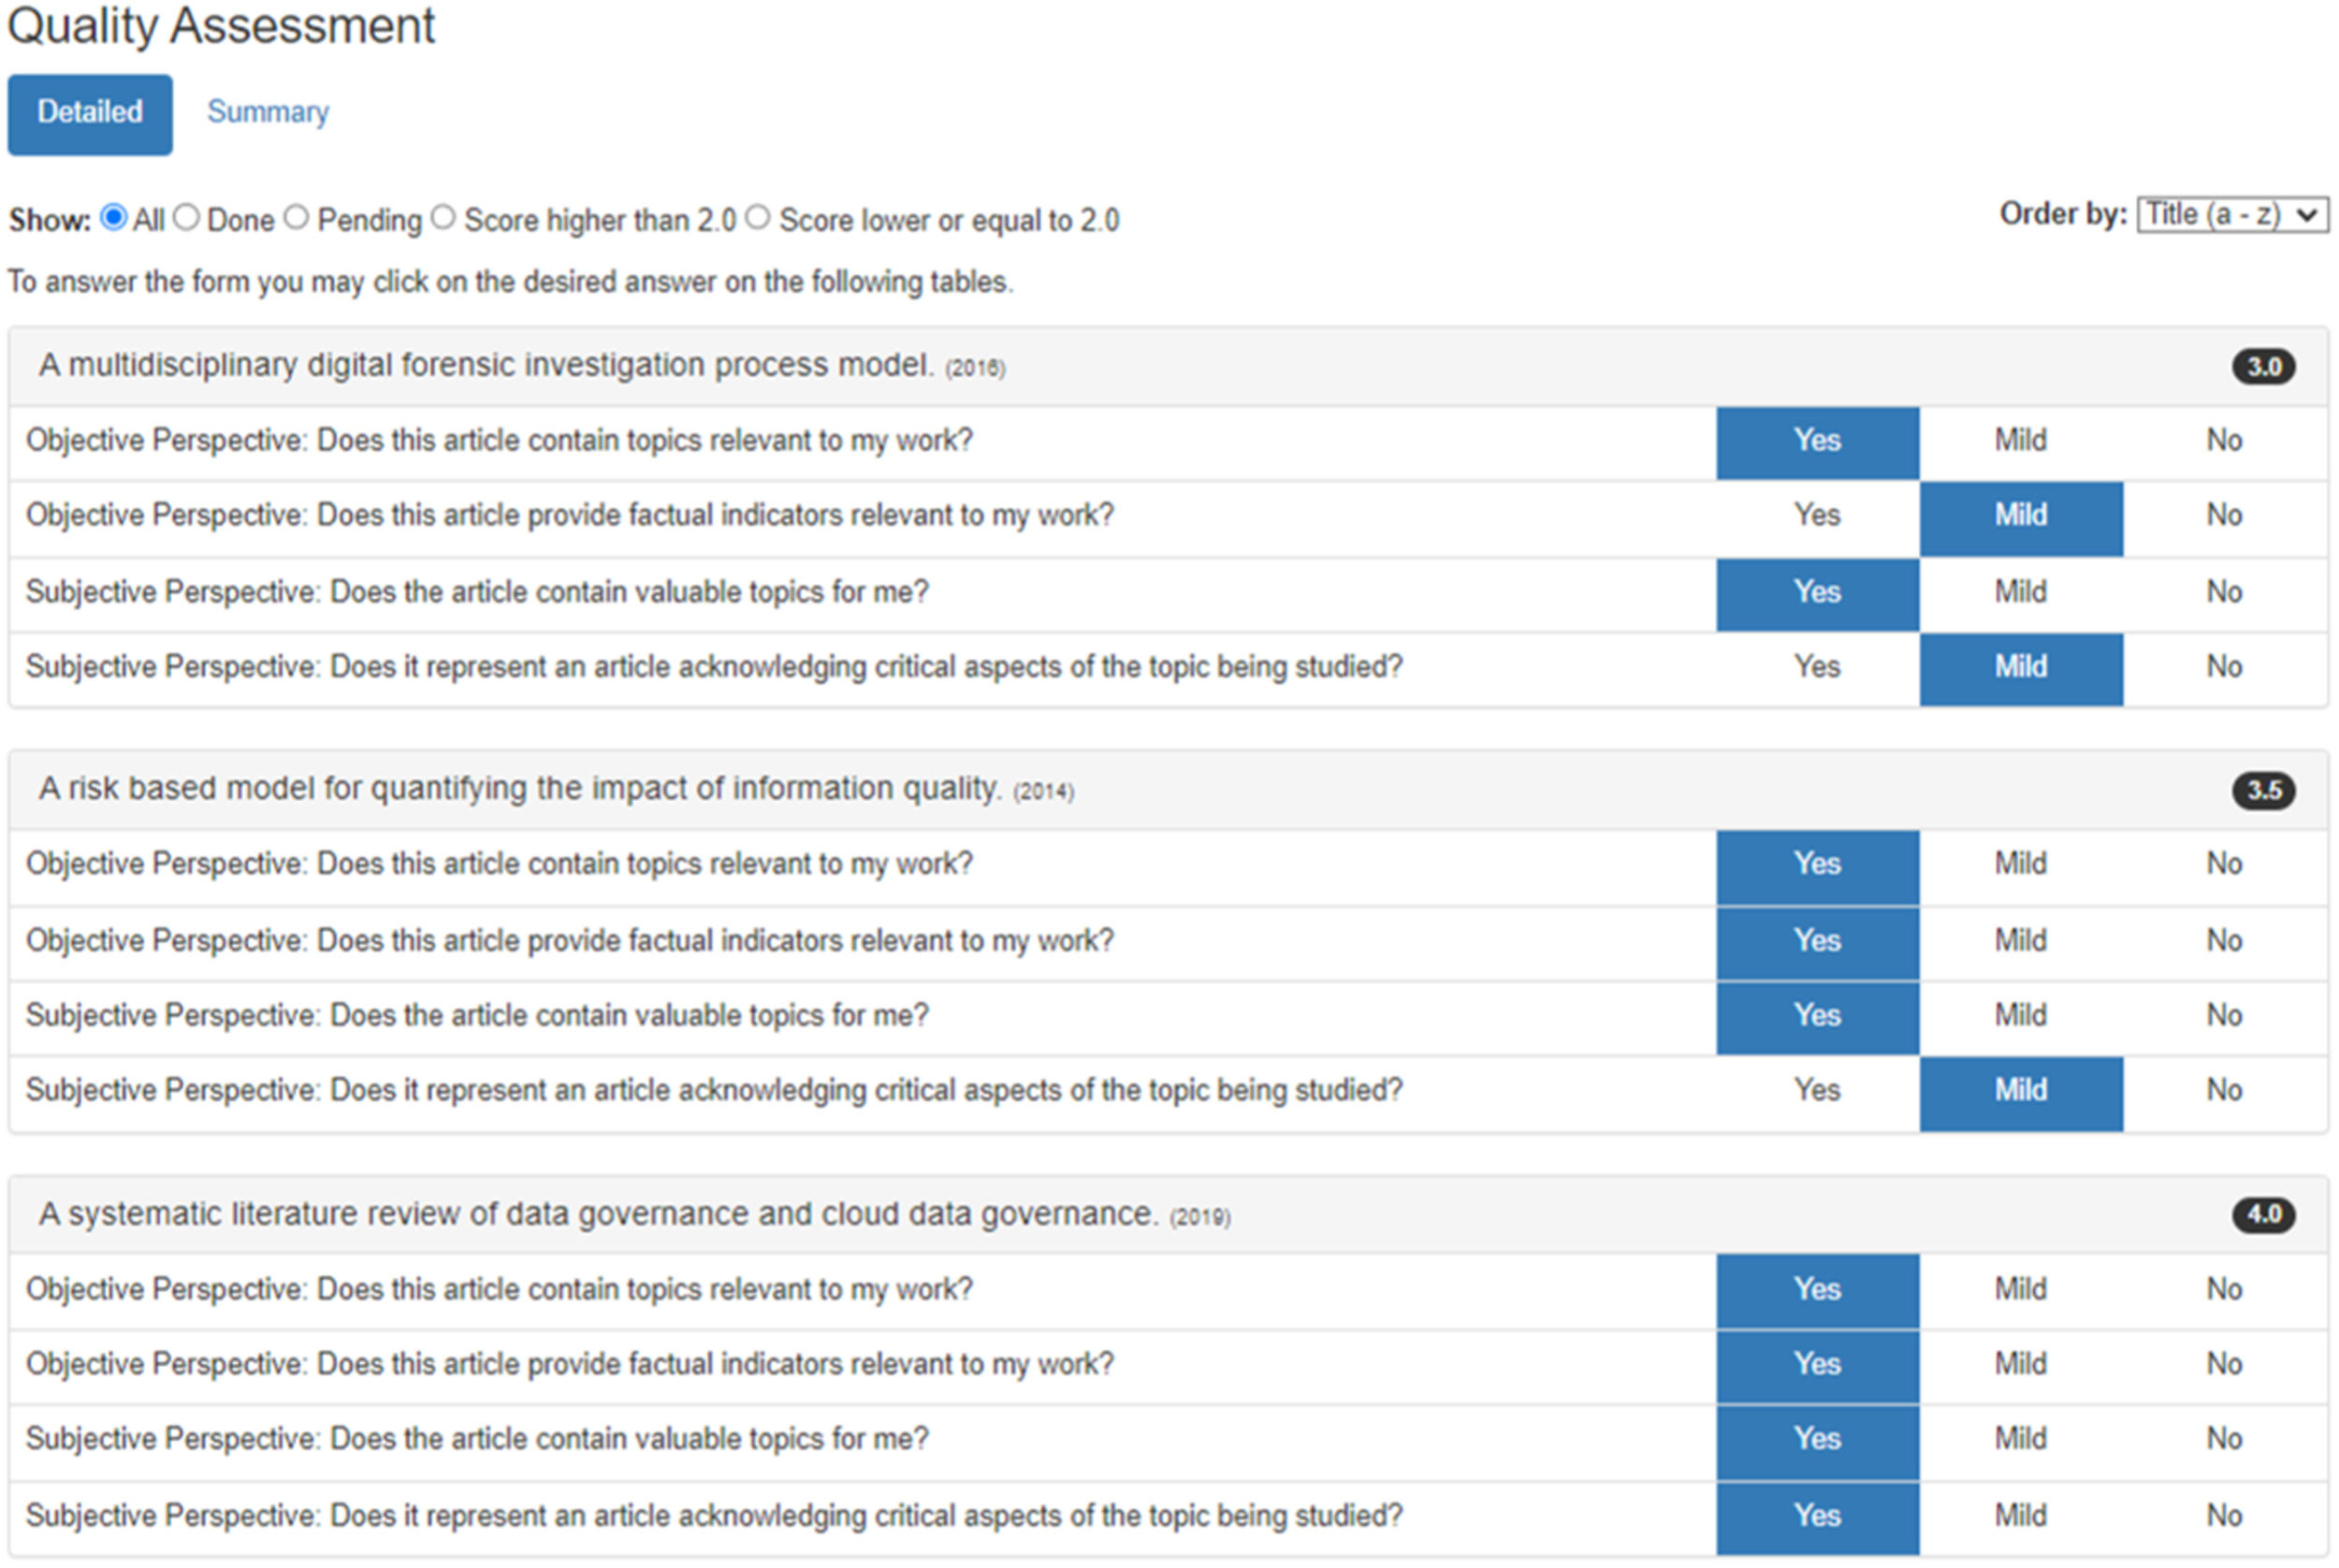Answer Yes for forensic article's factual indicators question
The image size is (2339, 1568).
[1816, 516]
